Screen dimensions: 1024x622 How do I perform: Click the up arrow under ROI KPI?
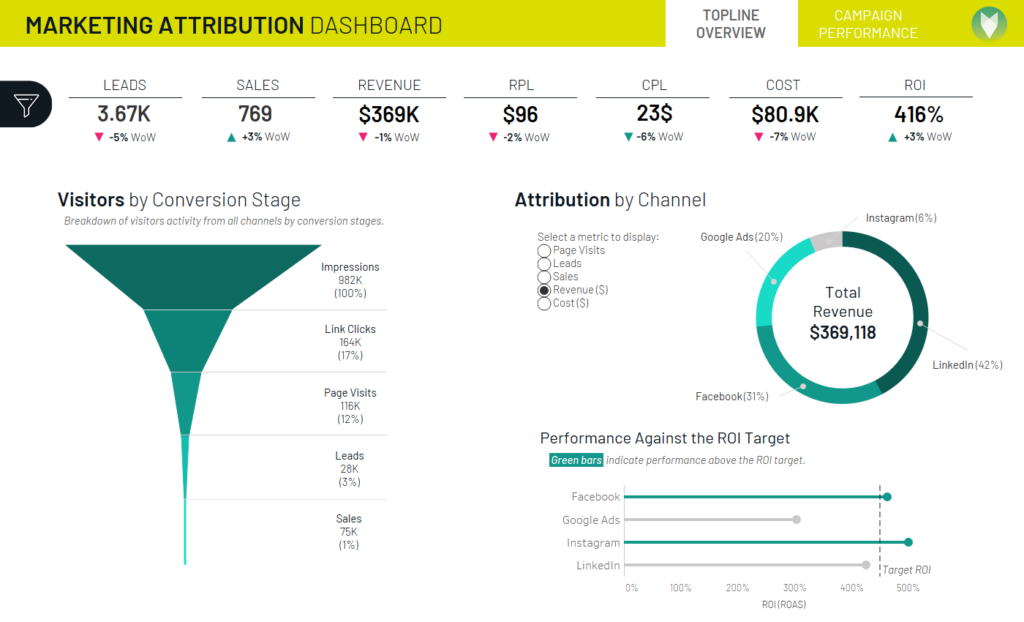893,137
